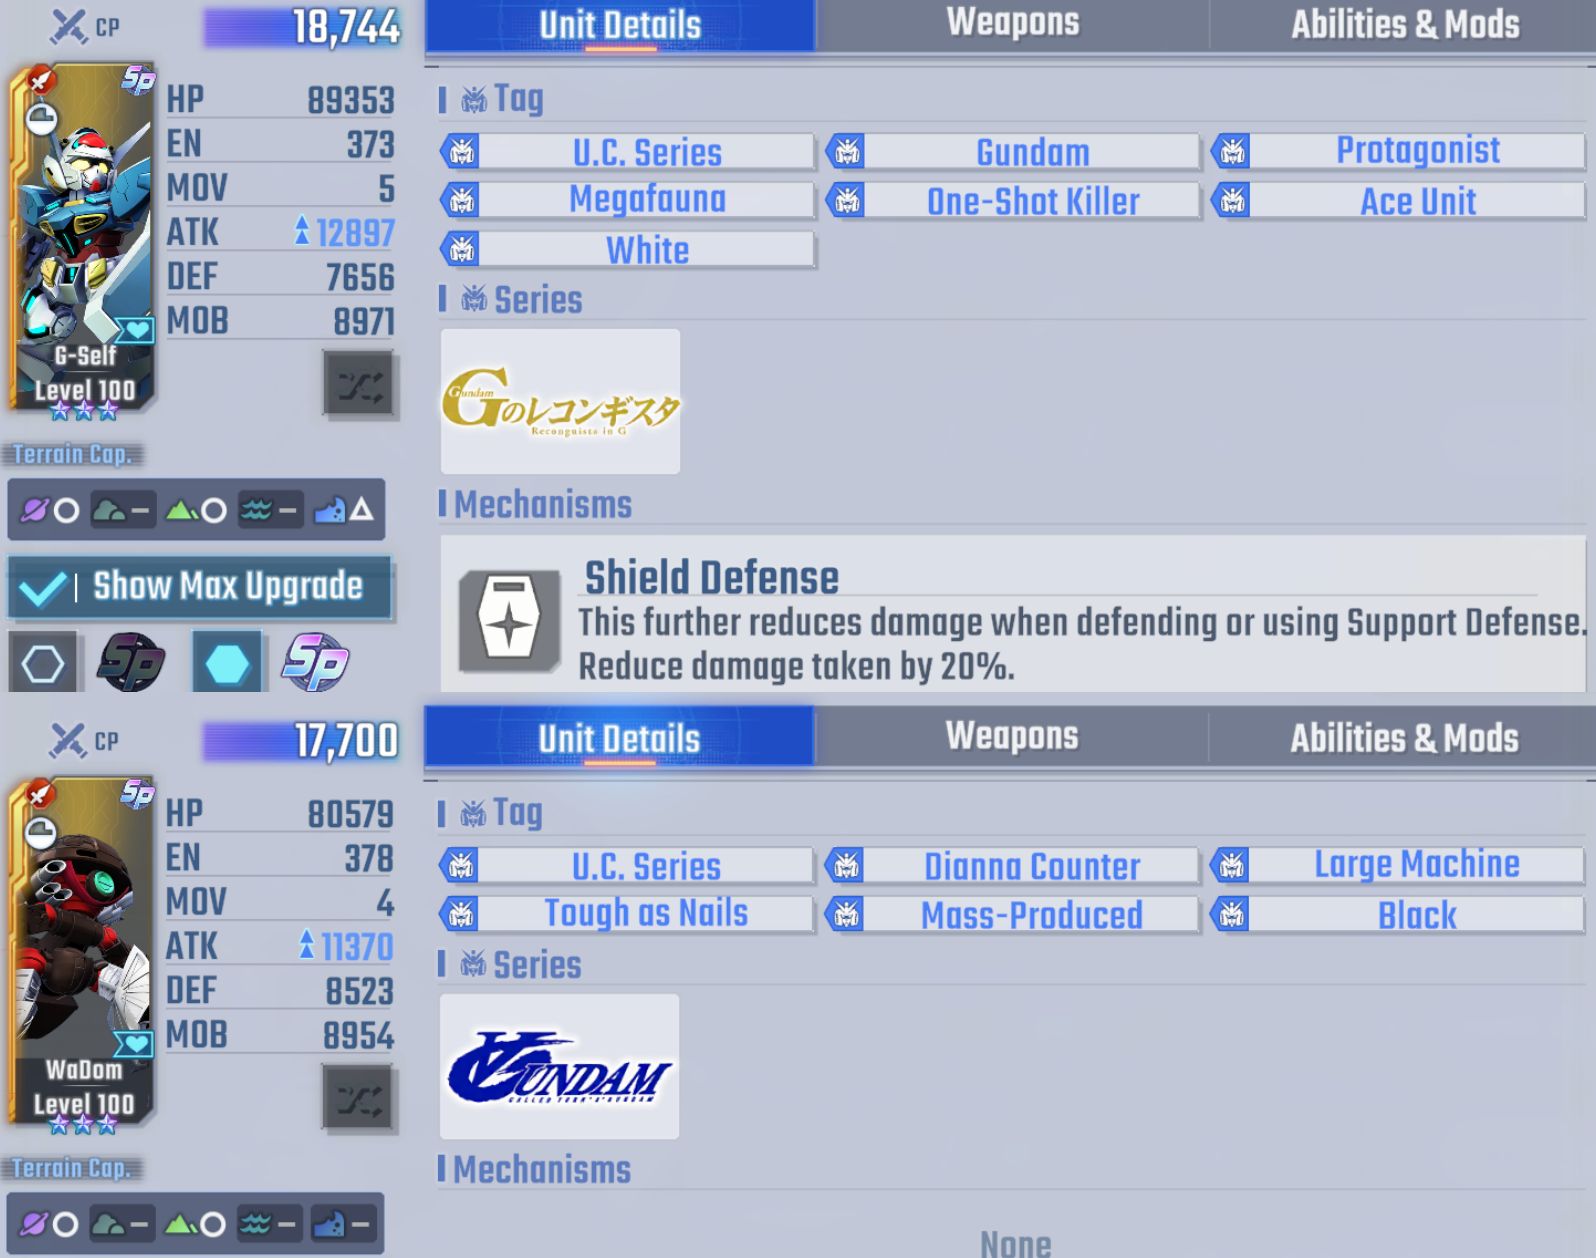Click G-Self's CP value 18,744 bar
The image size is (1596, 1258).
coord(302,27)
